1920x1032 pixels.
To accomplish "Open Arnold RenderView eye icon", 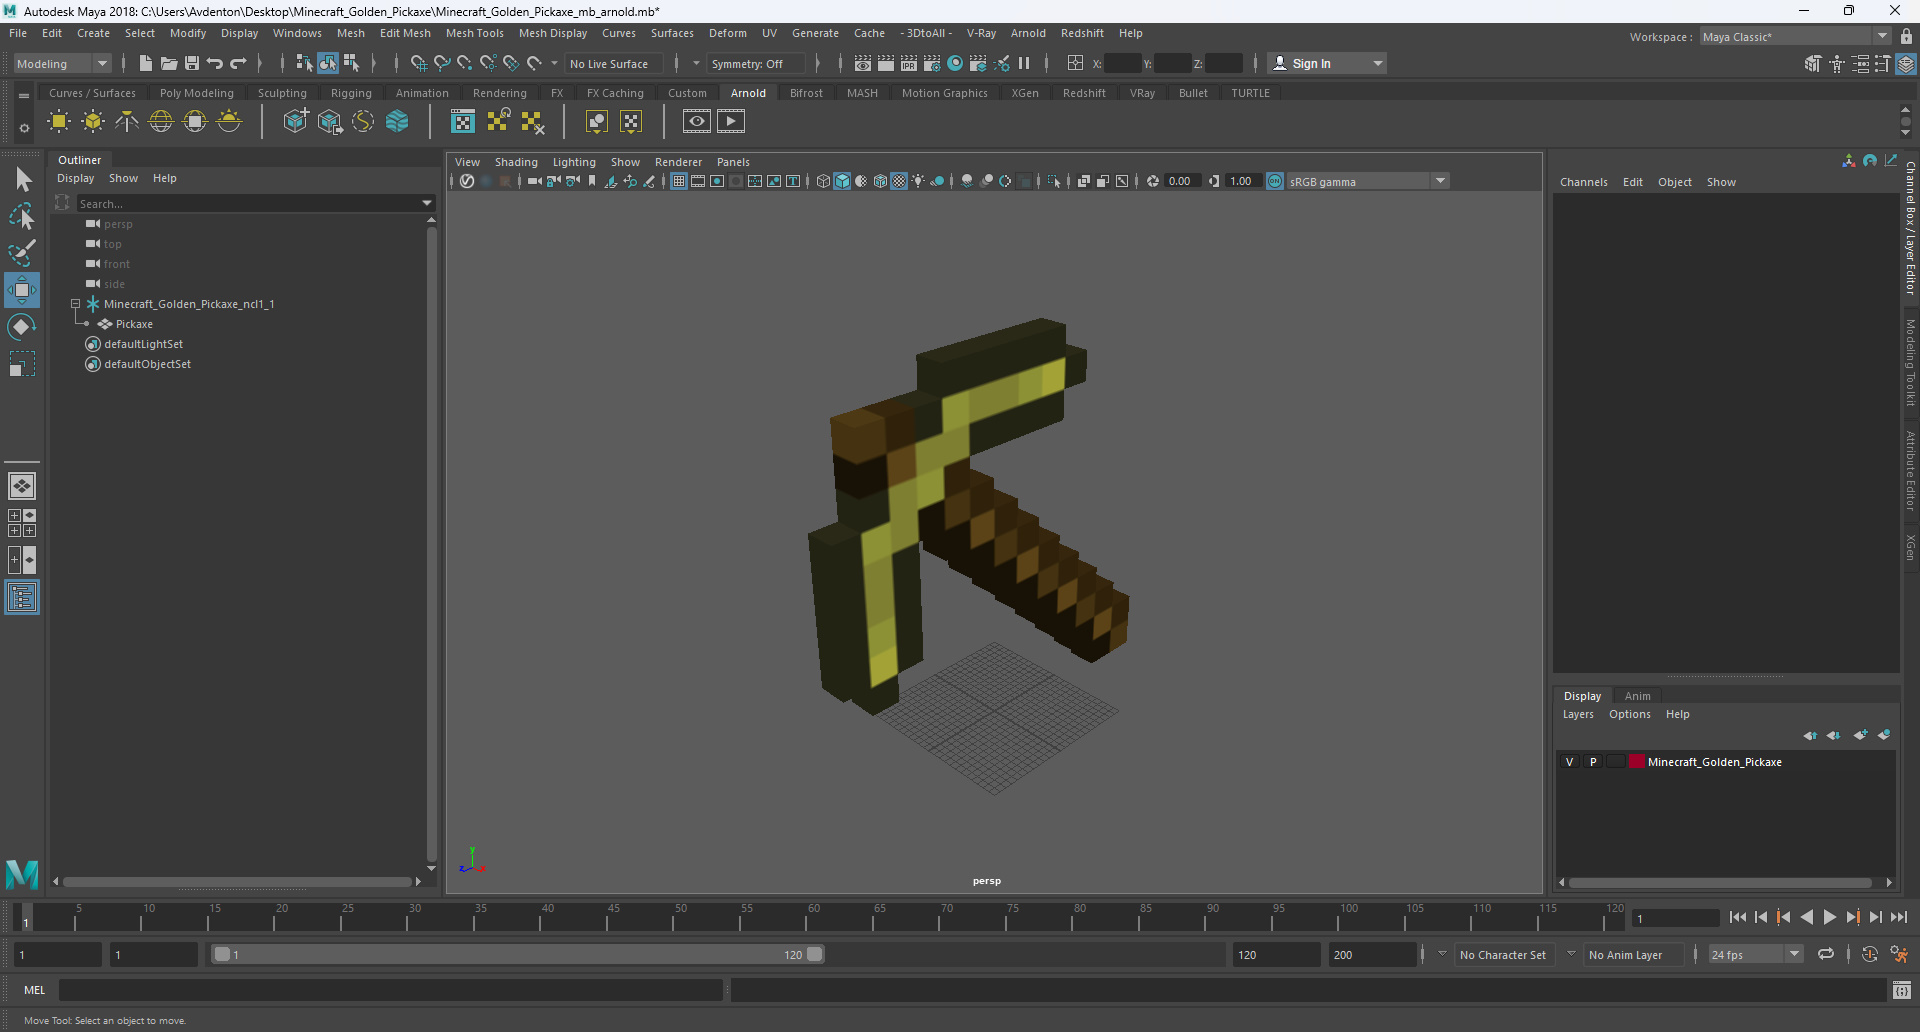I will pyautogui.click(x=697, y=122).
